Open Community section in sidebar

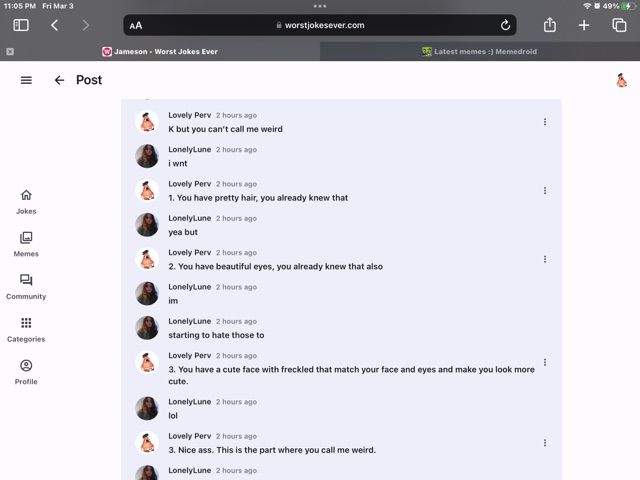click(x=26, y=286)
